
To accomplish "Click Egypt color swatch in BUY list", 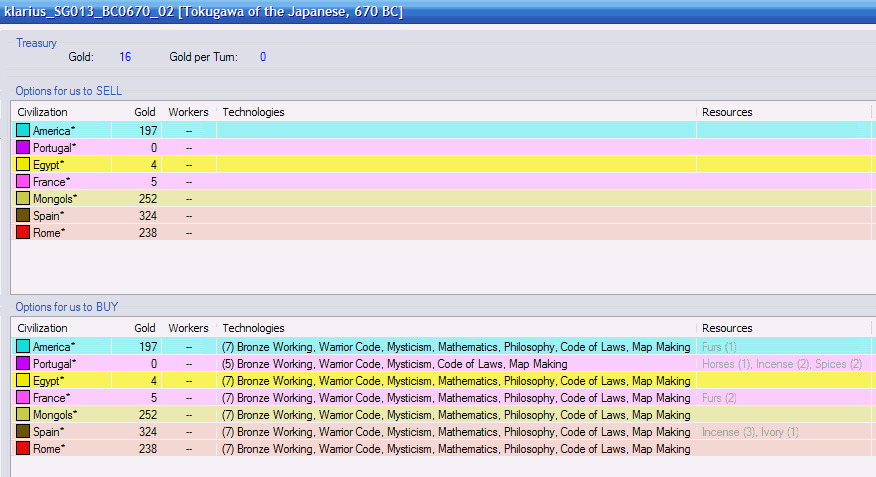I will [23, 380].
